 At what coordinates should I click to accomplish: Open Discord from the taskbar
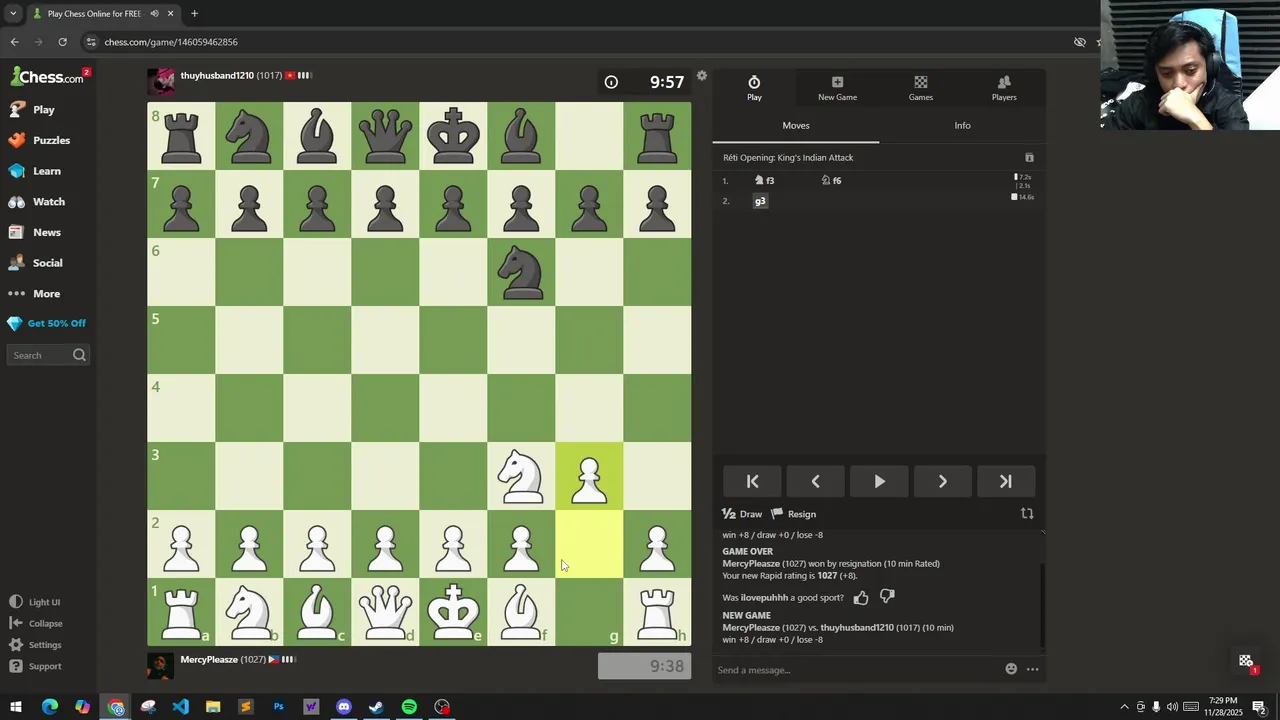point(344,707)
